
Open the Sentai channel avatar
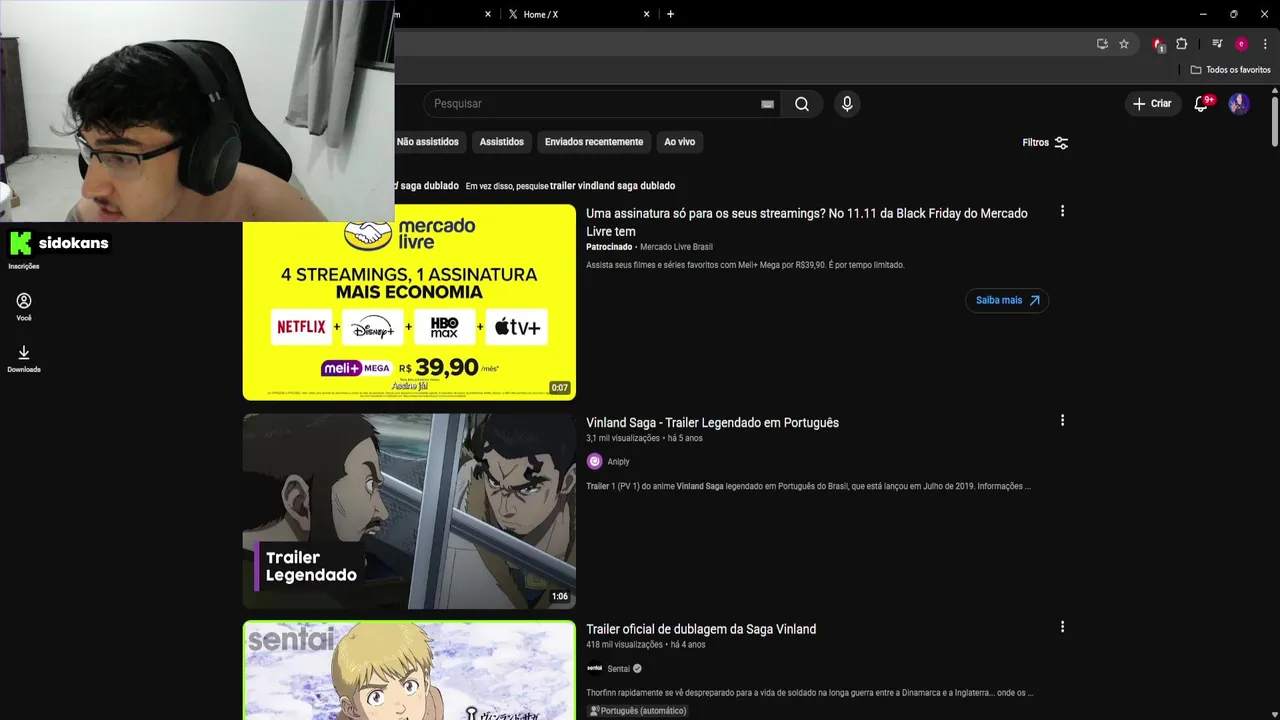(595, 668)
